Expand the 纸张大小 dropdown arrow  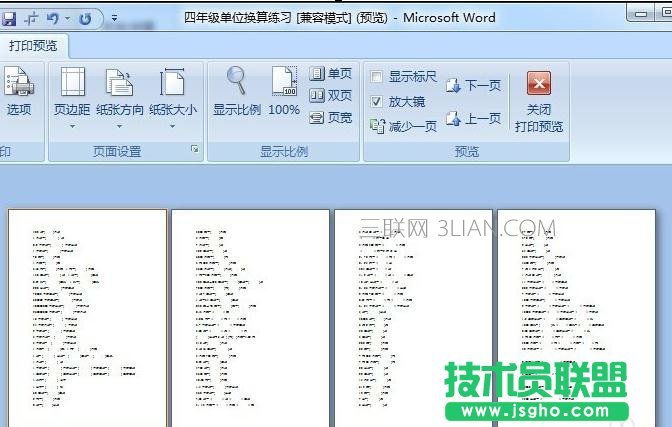tap(172, 126)
